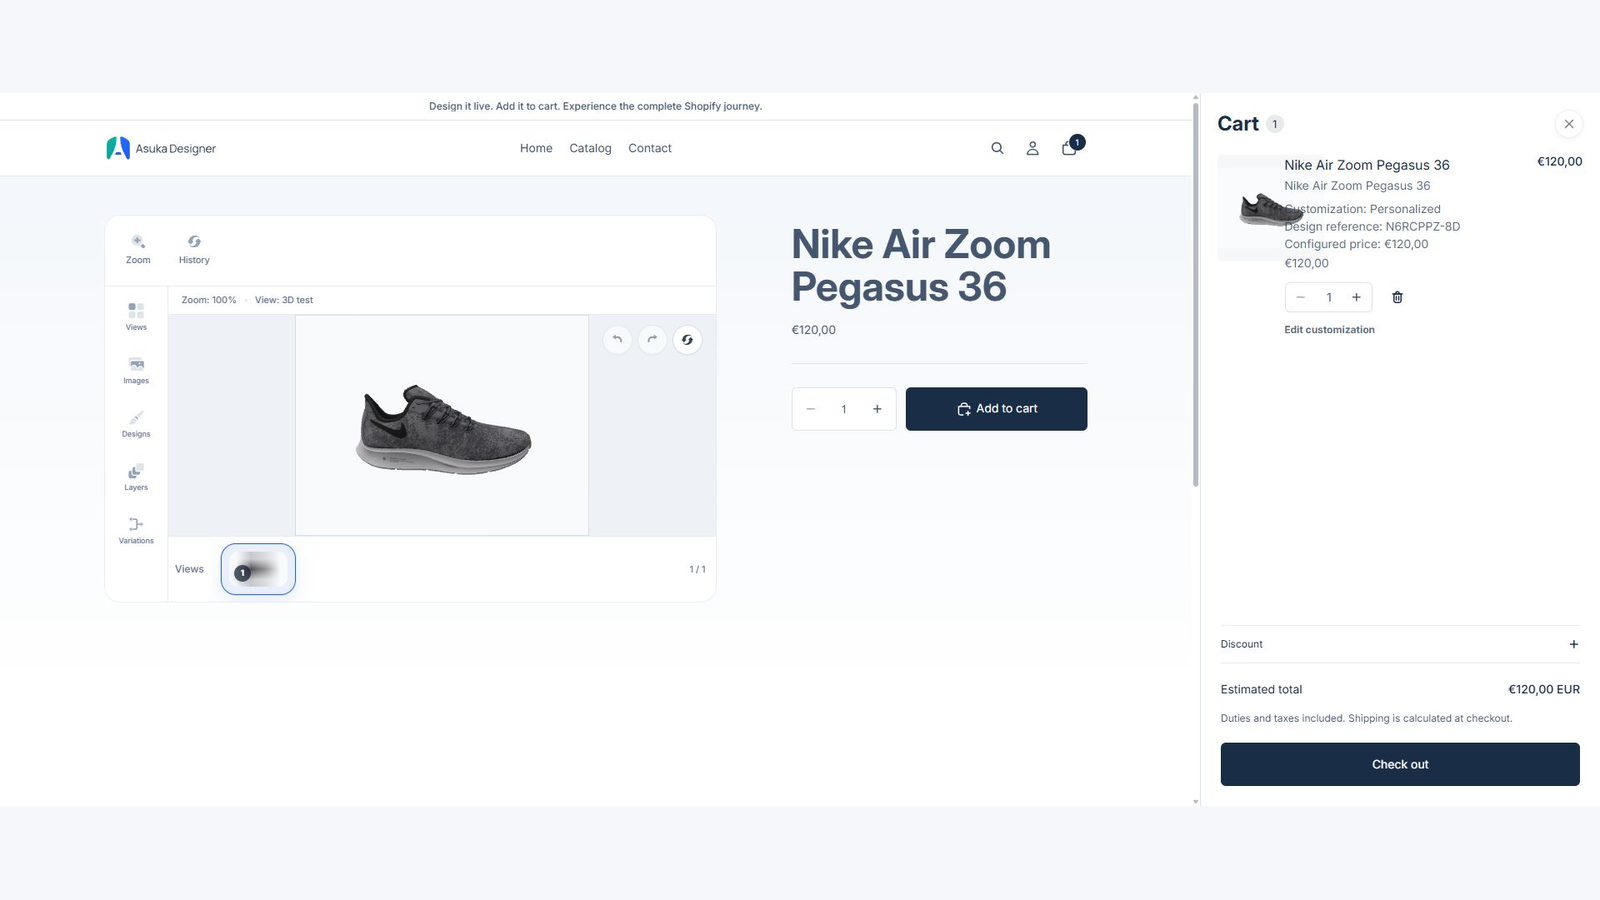Go to the Home menu item

pos(536,148)
